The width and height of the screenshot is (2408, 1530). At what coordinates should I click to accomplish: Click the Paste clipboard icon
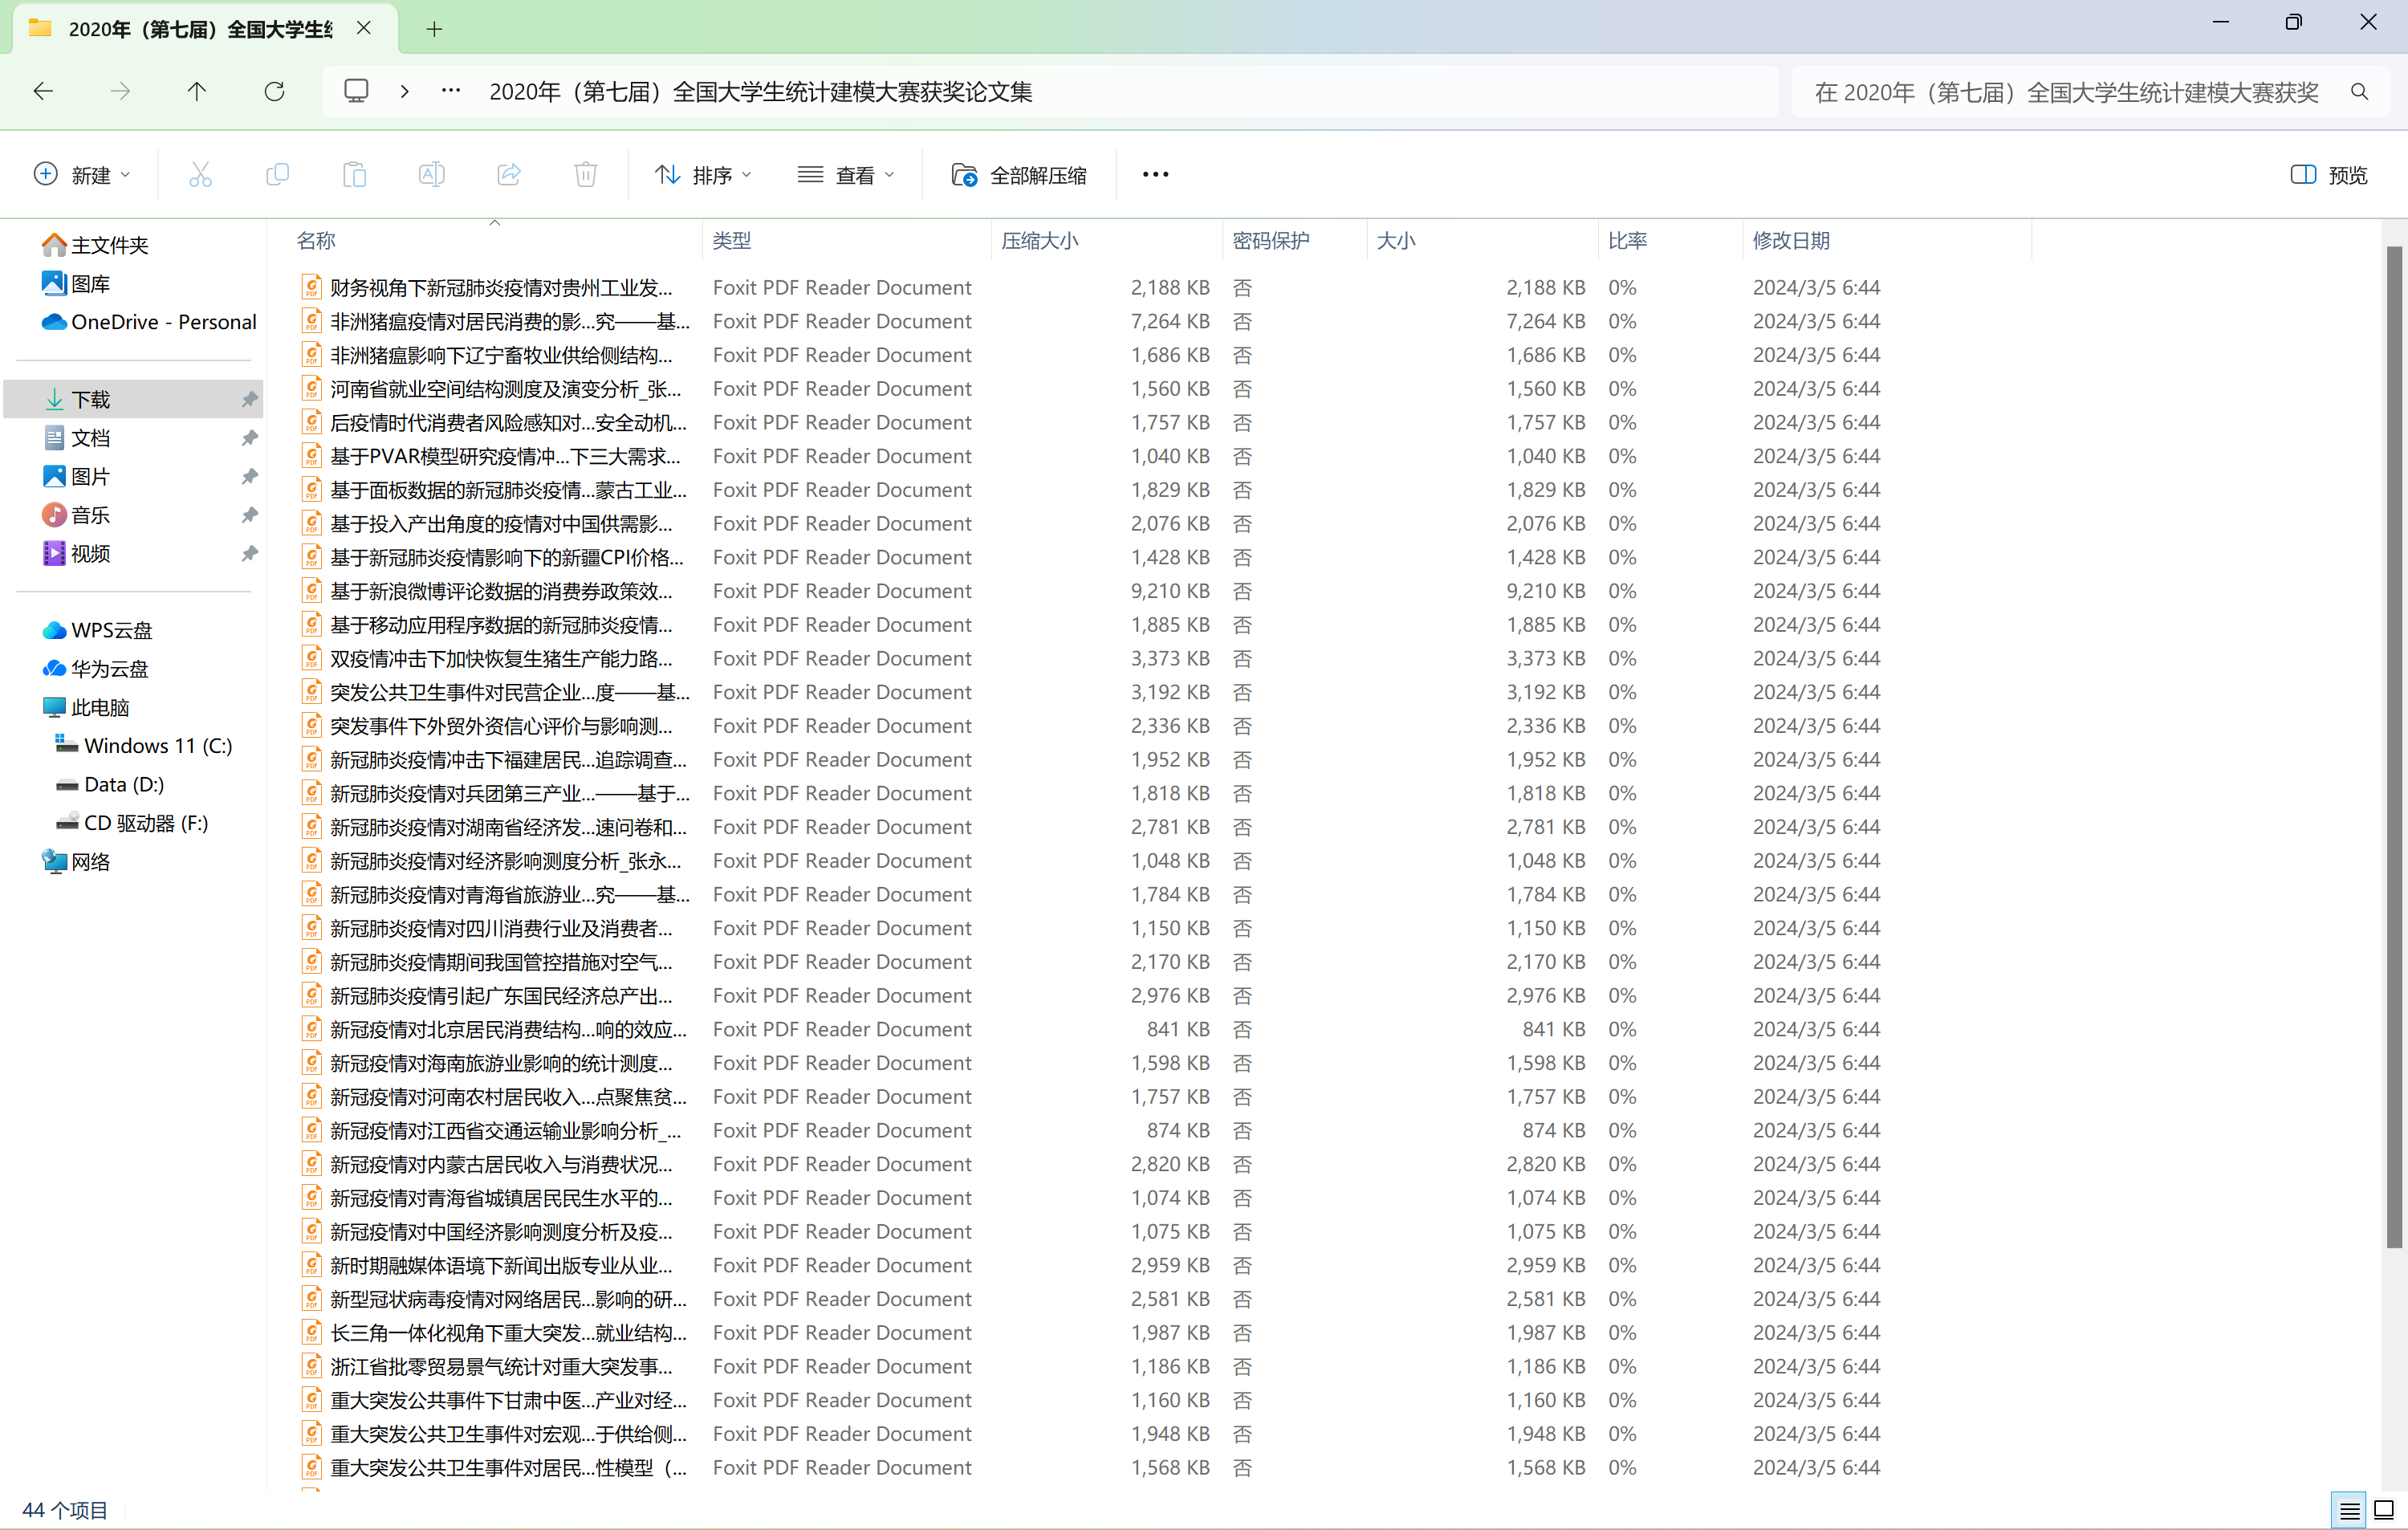click(x=354, y=175)
